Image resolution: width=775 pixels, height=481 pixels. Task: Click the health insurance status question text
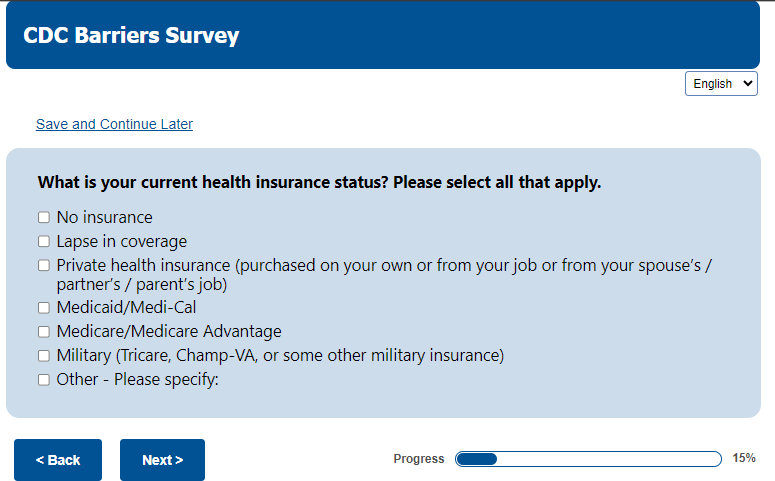(x=319, y=183)
